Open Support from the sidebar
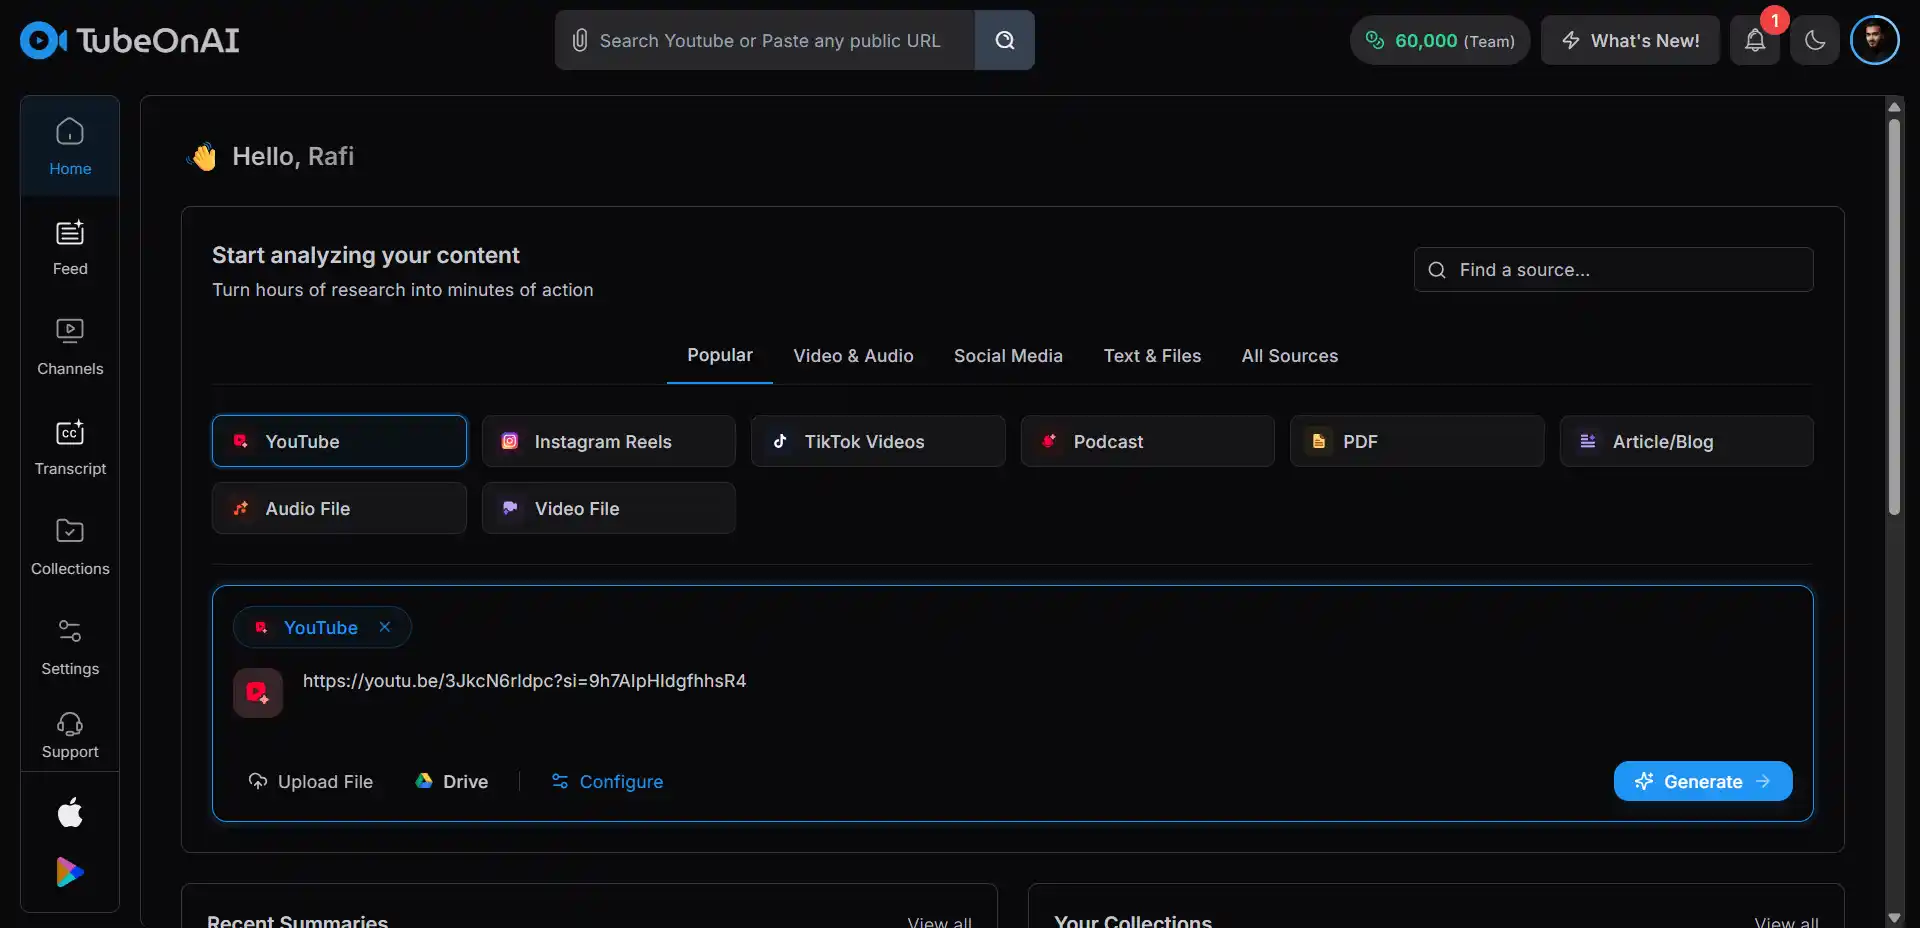This screenshot has height=928, width=1920. tap(70, 735)
